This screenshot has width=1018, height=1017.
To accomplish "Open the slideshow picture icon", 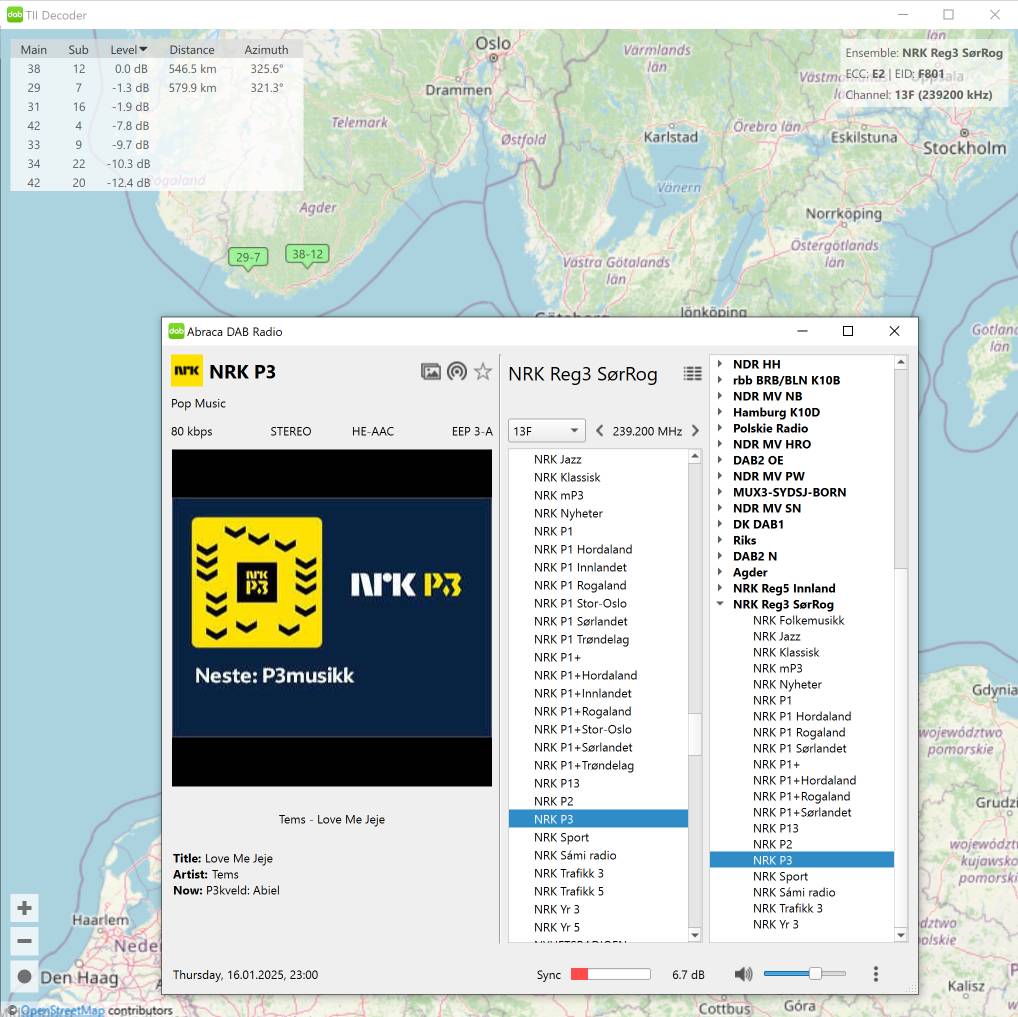I will coord(431,372).
